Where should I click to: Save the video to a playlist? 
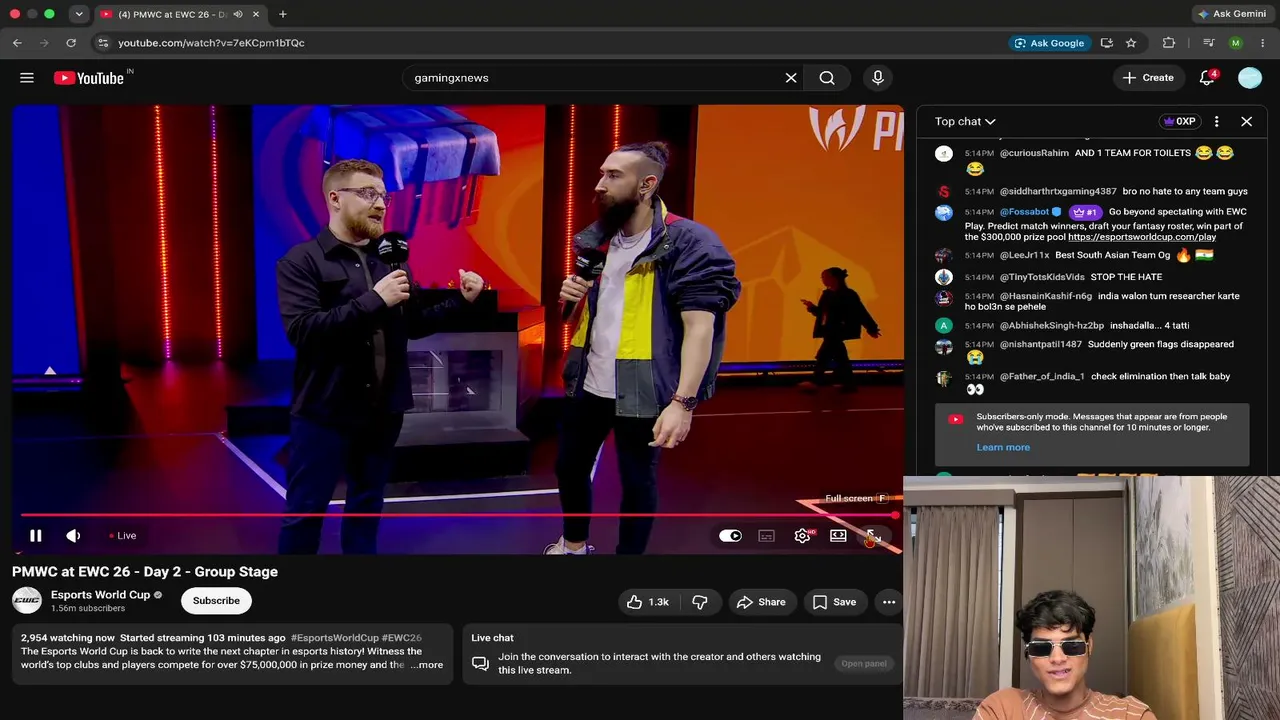click(x=834, y=602)
